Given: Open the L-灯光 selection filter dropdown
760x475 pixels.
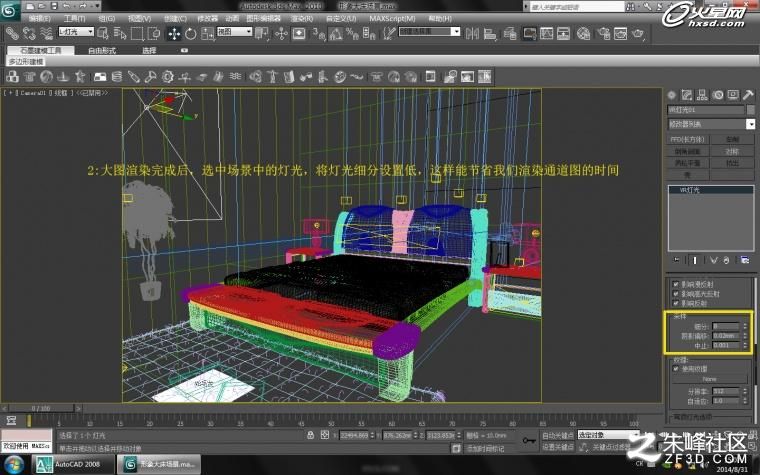Looking at the screenshot, I should tap(76, 32).
